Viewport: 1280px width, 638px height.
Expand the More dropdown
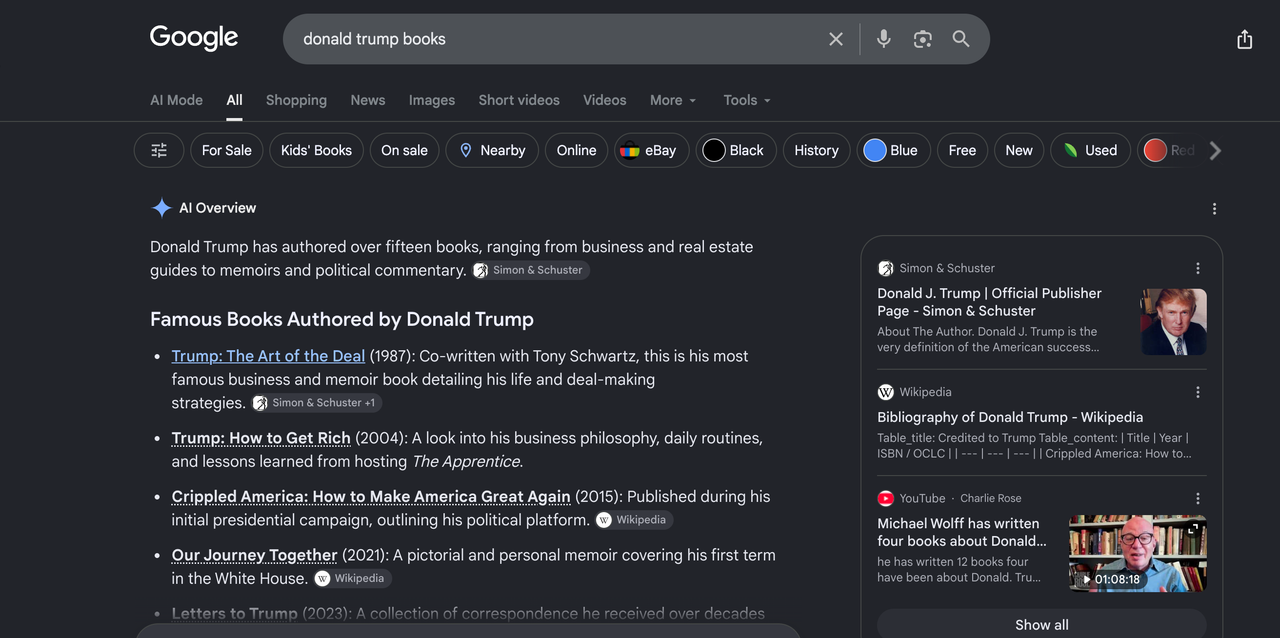[x=673, y=100]
